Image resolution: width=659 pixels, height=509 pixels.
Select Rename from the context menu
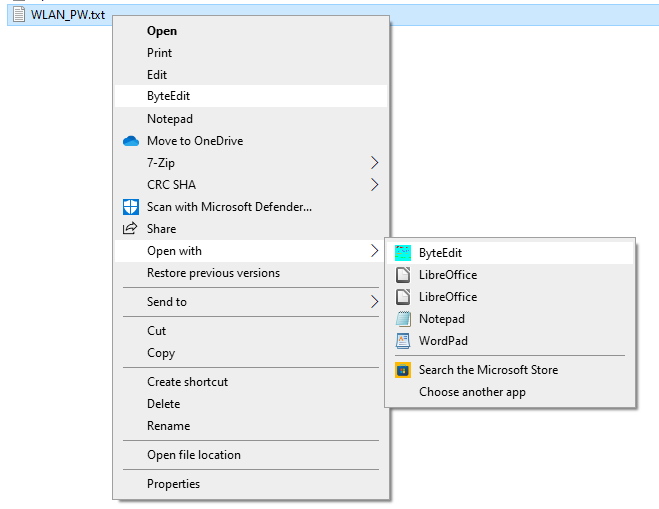coord(251,426)
